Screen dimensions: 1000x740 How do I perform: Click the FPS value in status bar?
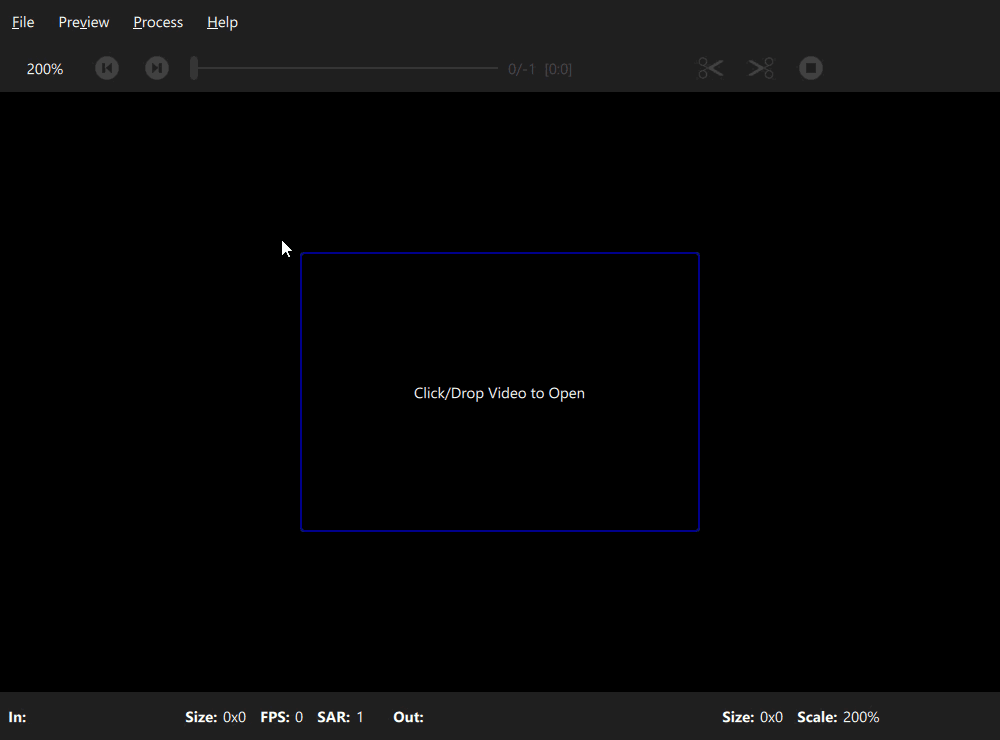click(298, 717)
